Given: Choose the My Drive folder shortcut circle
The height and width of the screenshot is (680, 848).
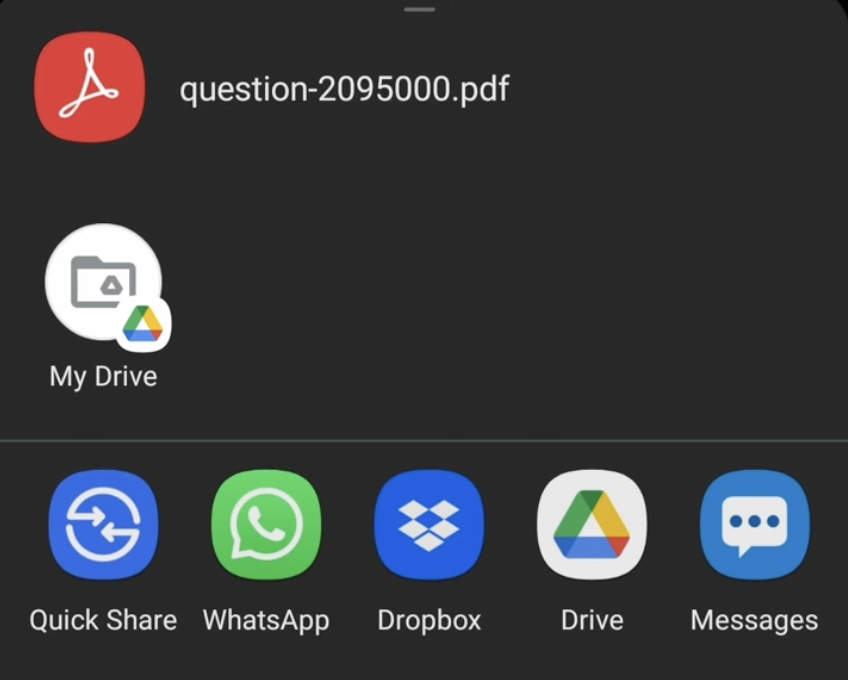Looking at the screenshot, I should (x=103, y=282).
